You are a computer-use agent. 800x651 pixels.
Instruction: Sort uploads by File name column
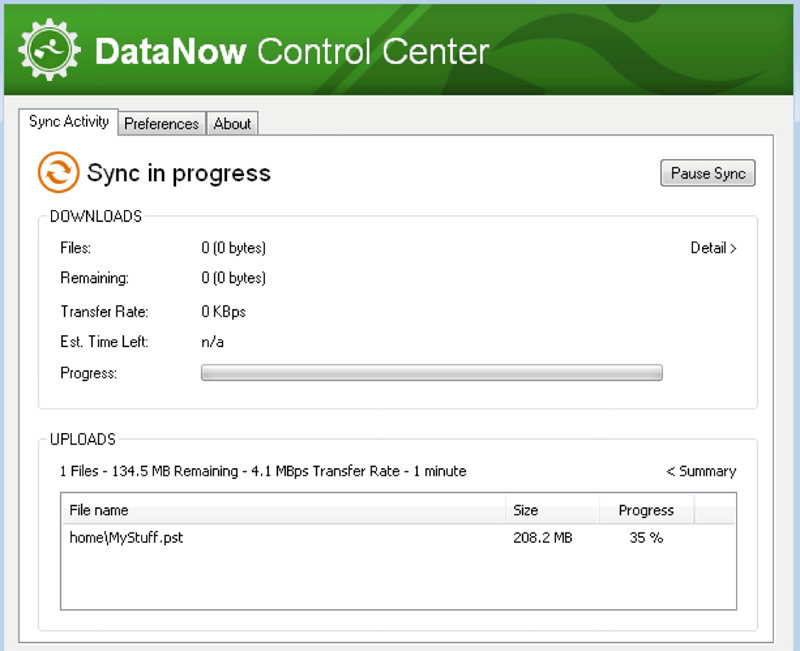click(284, 510)
